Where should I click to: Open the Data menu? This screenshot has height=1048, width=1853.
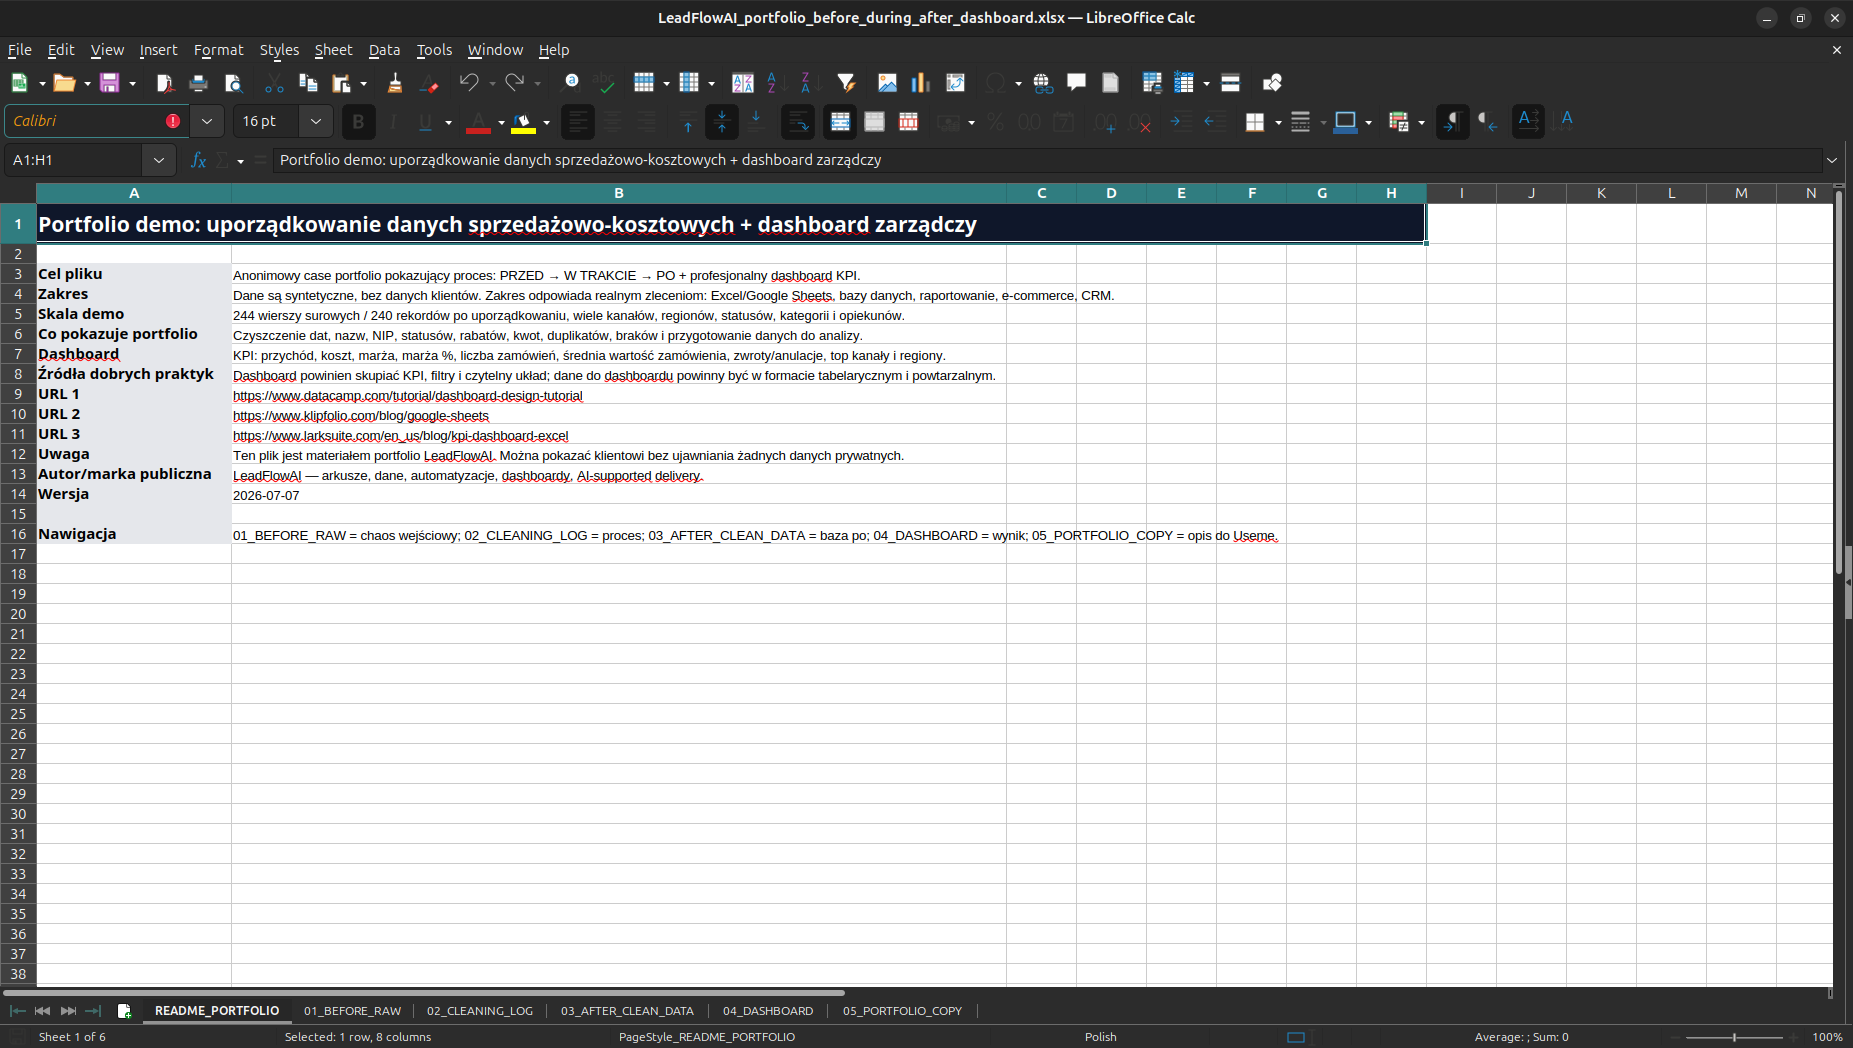(x=384, y=50)
